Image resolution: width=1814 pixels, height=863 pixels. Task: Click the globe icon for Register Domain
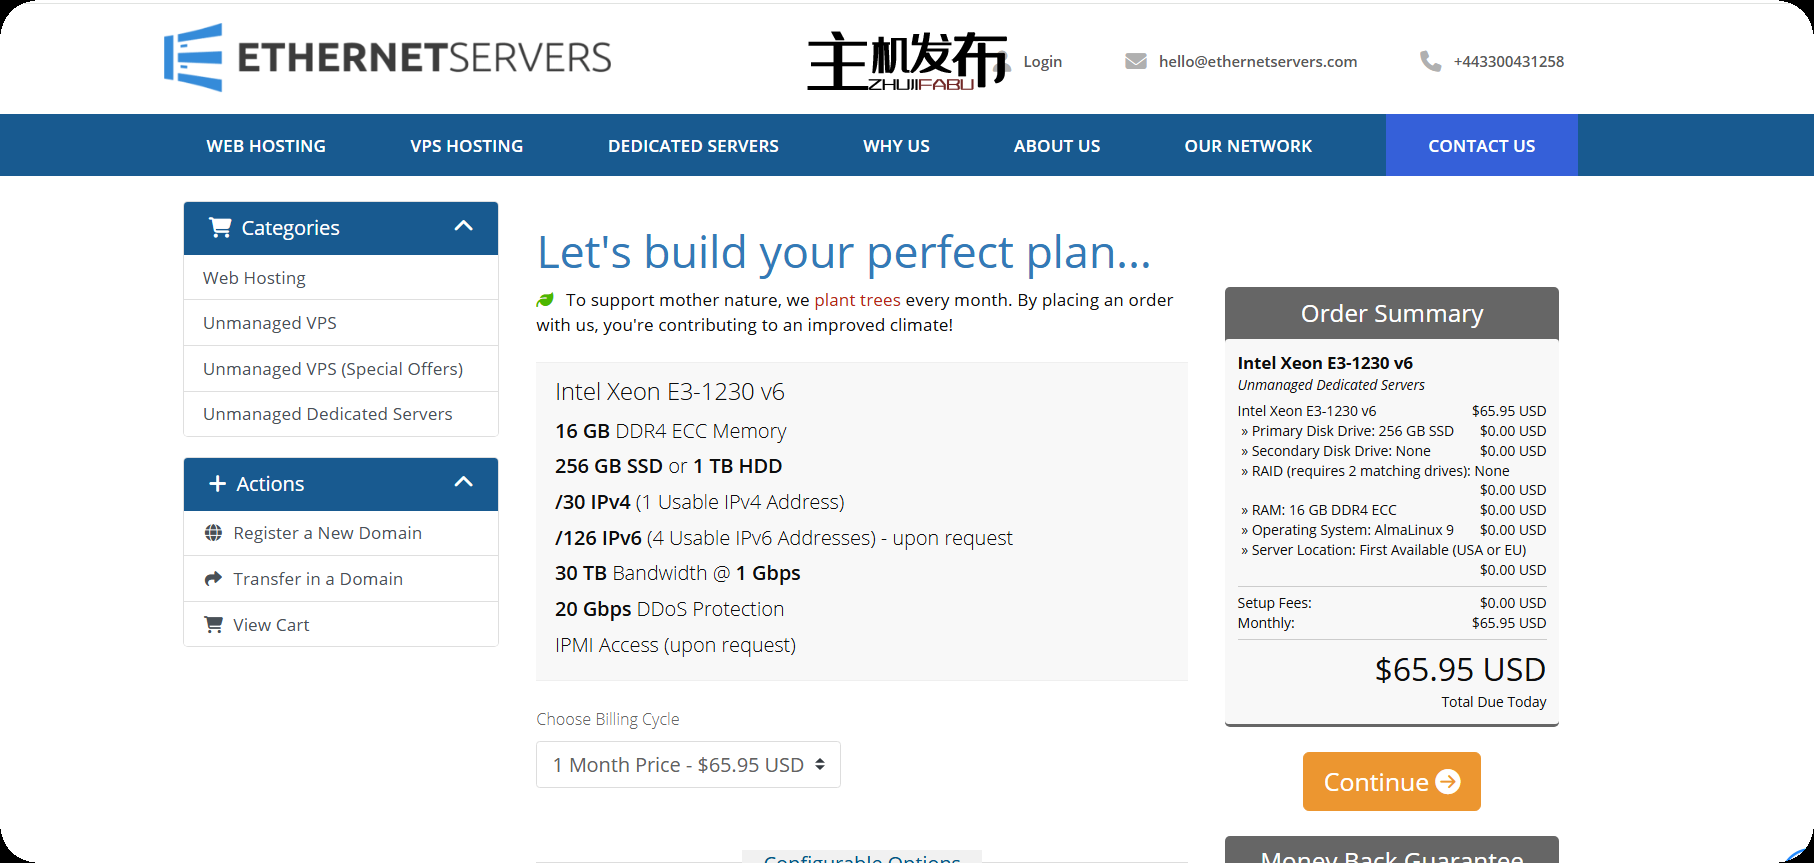click(213, 533)
